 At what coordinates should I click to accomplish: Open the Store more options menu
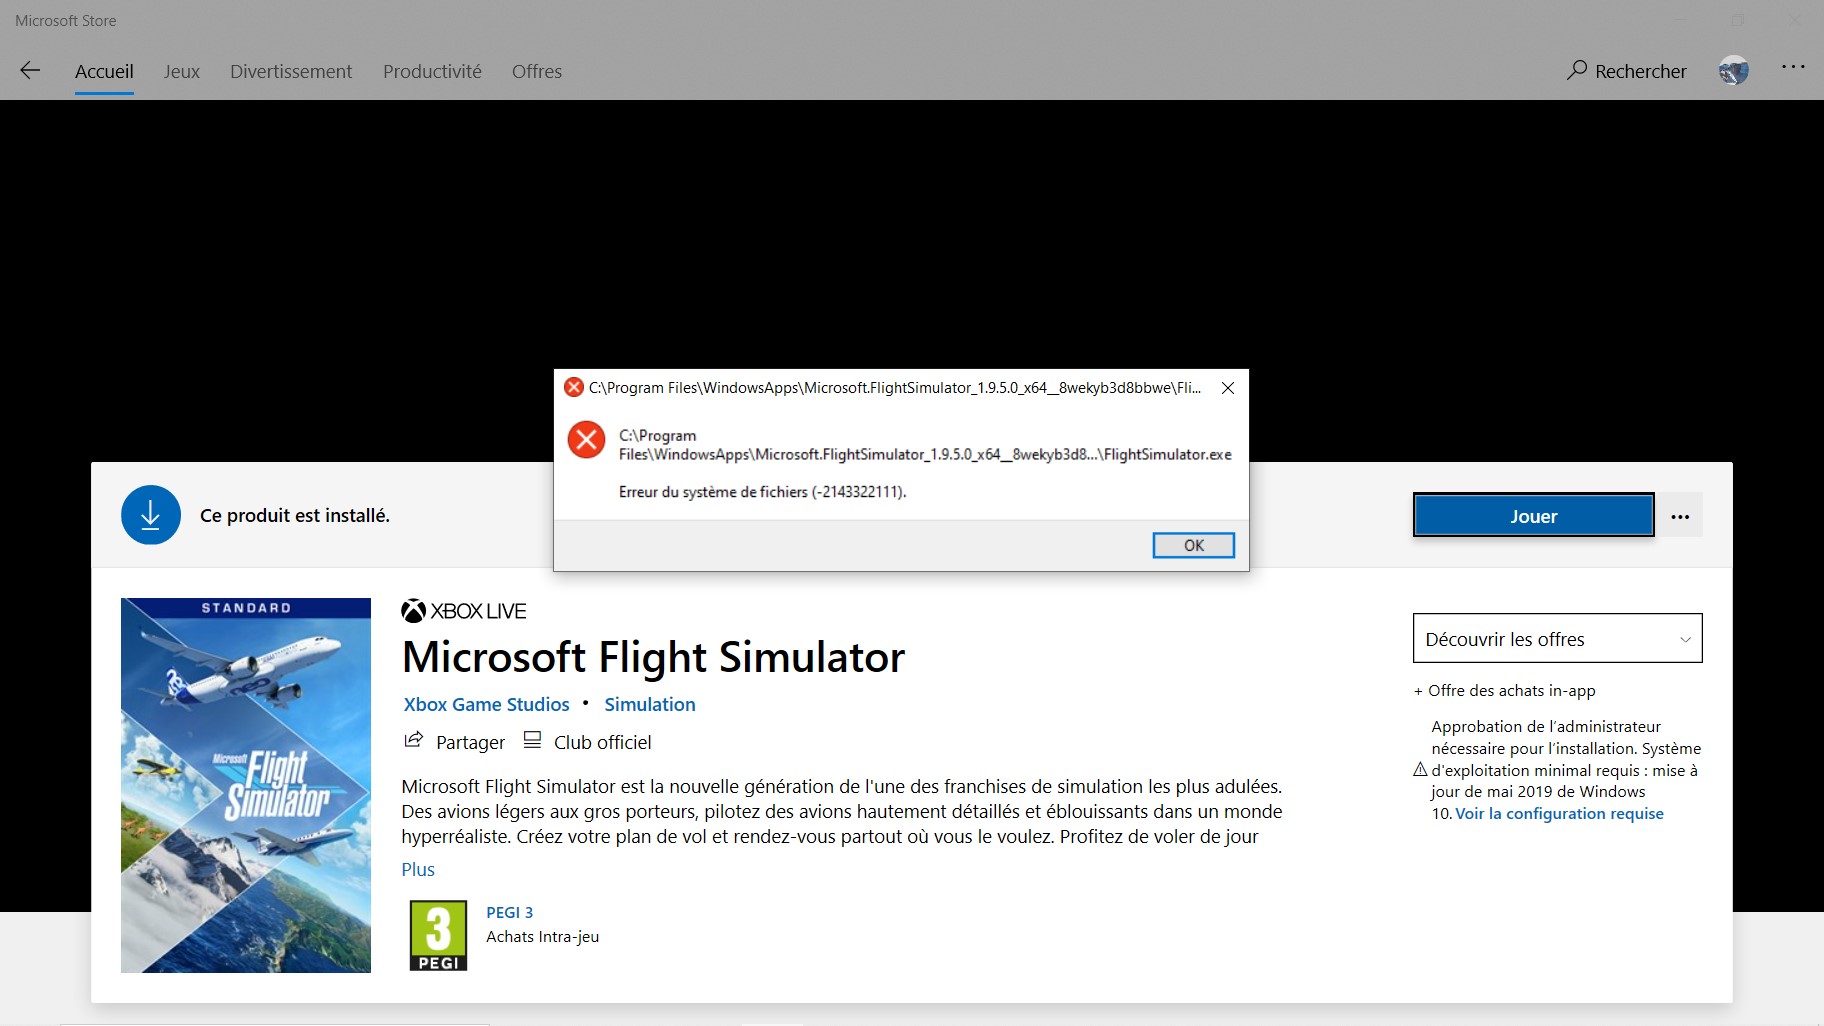(x=1793, y=67)
